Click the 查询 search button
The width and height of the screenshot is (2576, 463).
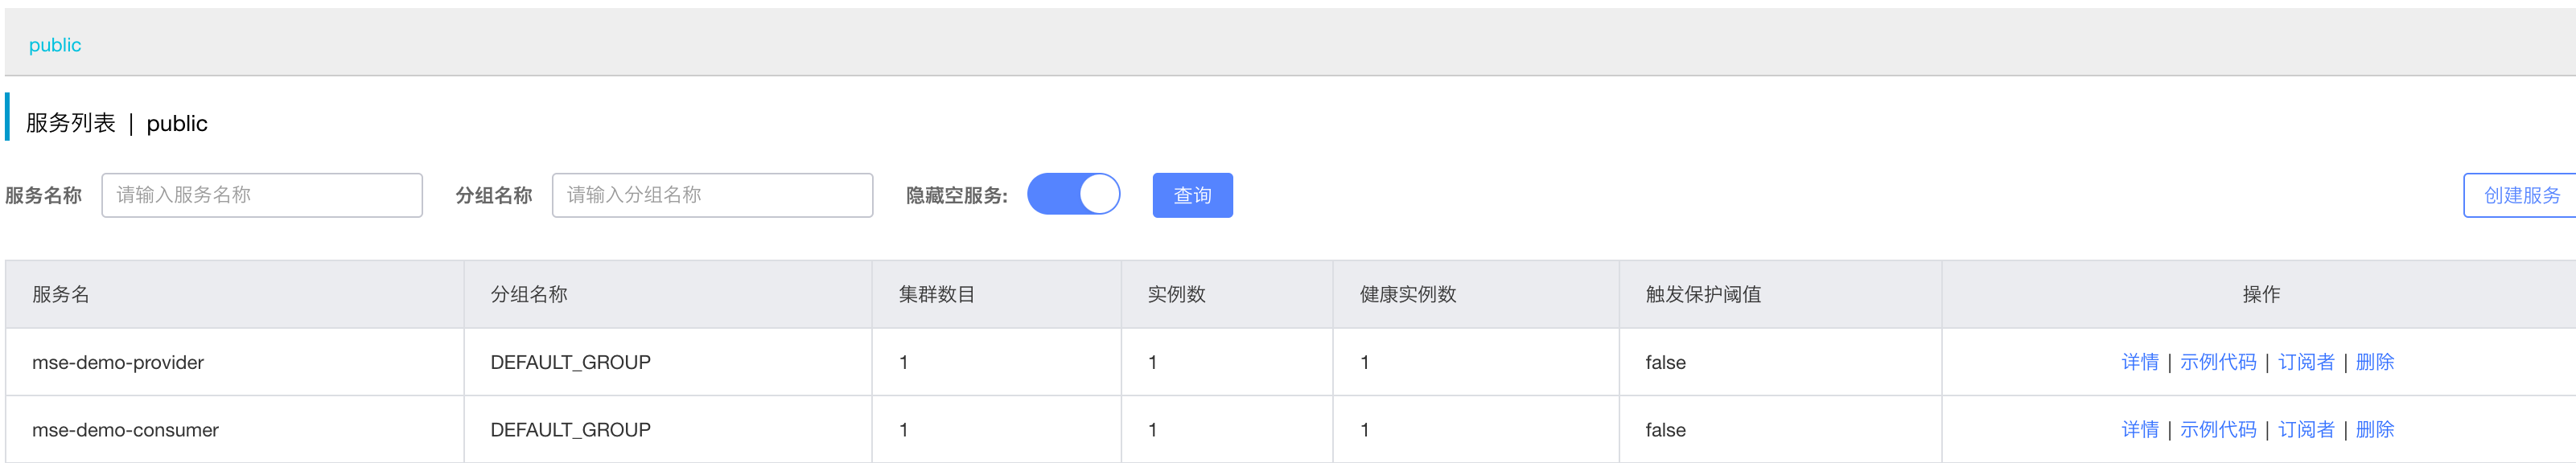[x=1192, y=195]
